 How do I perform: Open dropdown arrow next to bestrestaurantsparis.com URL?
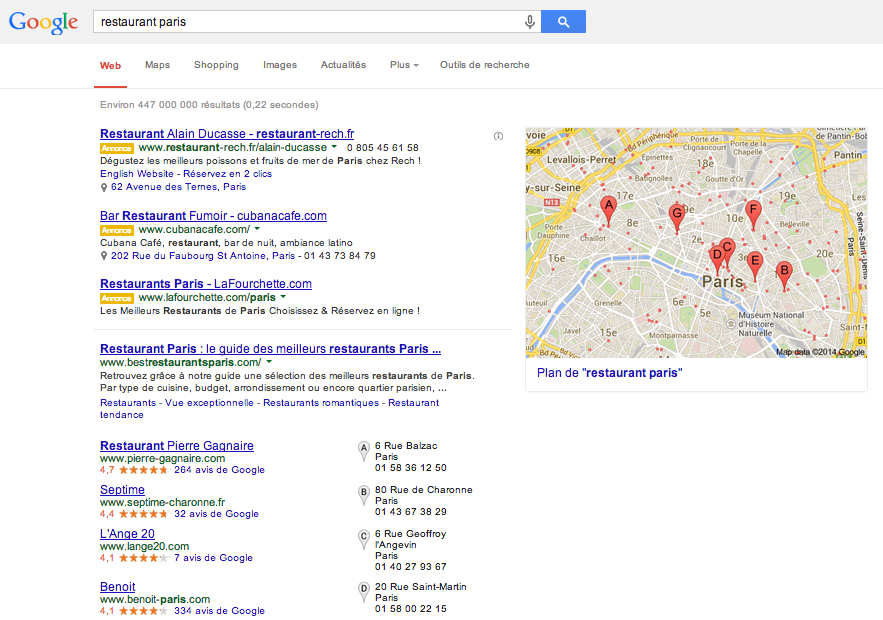click(269, 362)
